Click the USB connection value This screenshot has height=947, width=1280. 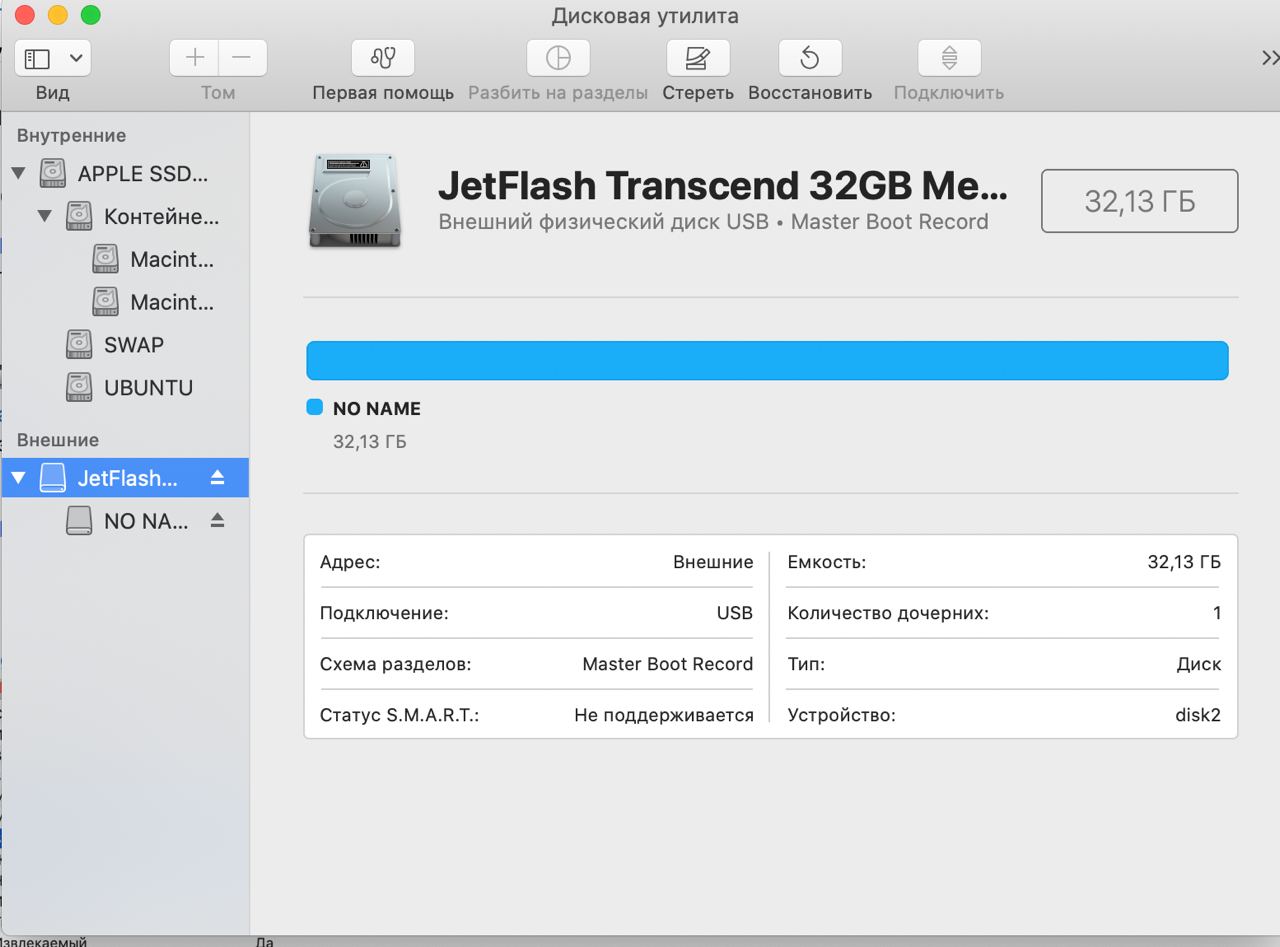click(x=735, y=613)
